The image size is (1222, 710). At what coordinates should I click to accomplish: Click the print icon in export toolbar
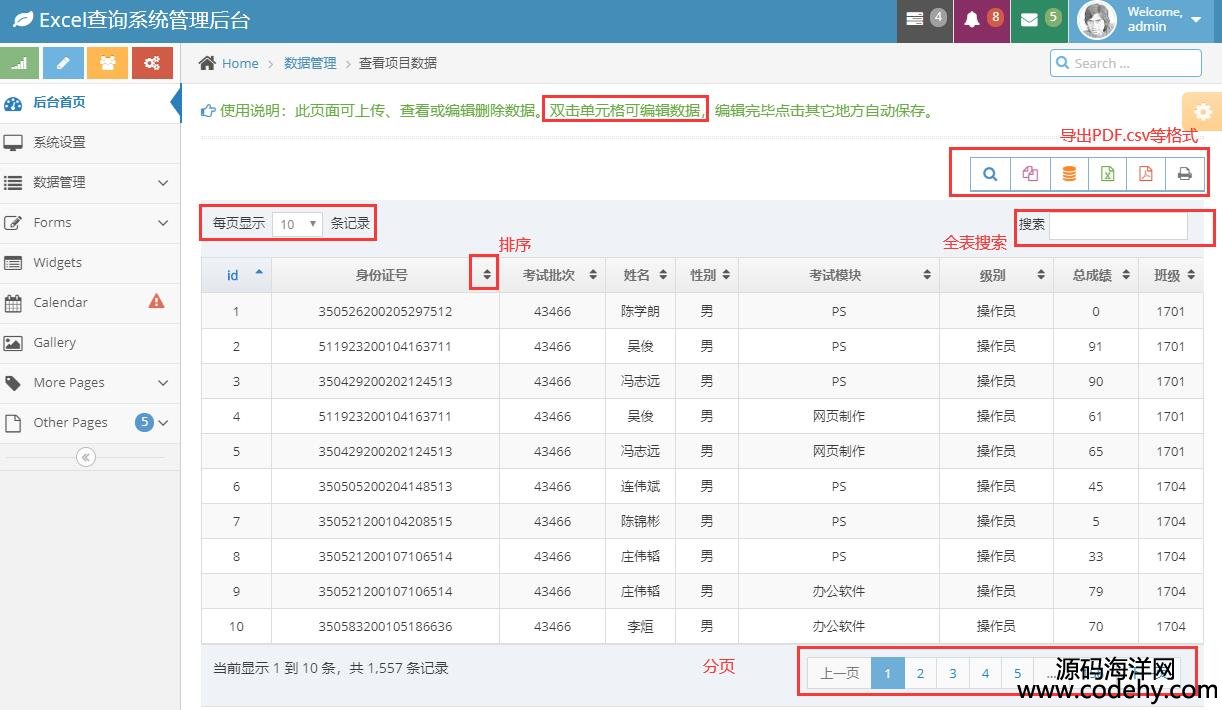pyautogui.click(x=1185, y=174)
